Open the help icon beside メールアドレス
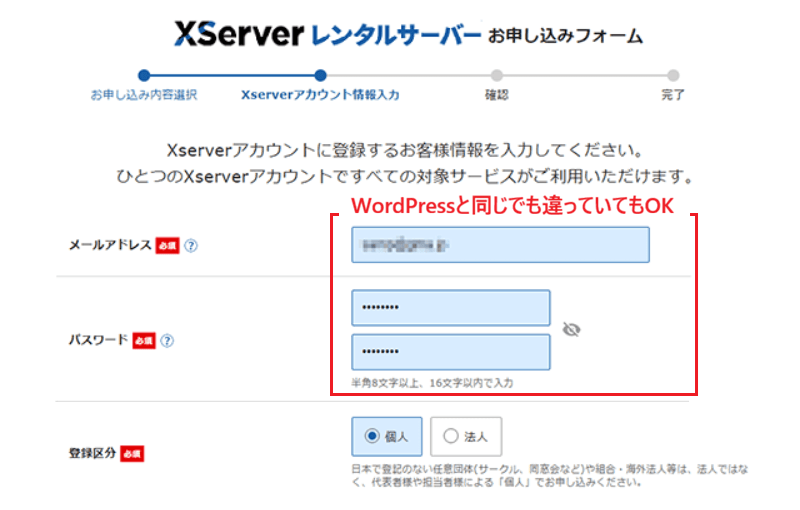800x510 pixels. [190, 246]
